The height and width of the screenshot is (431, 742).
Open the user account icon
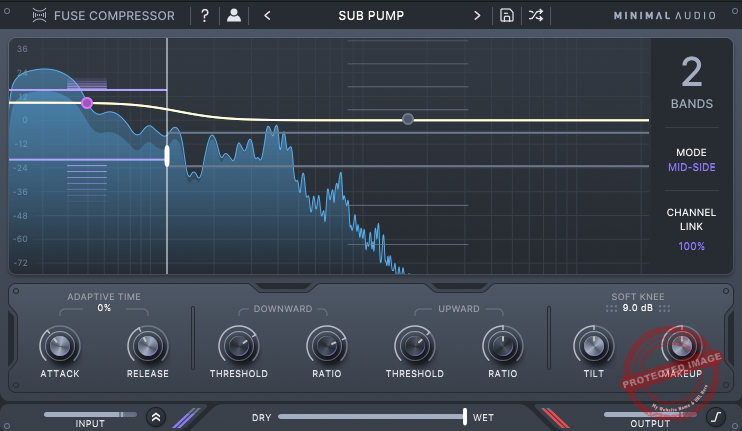[234, 16]
